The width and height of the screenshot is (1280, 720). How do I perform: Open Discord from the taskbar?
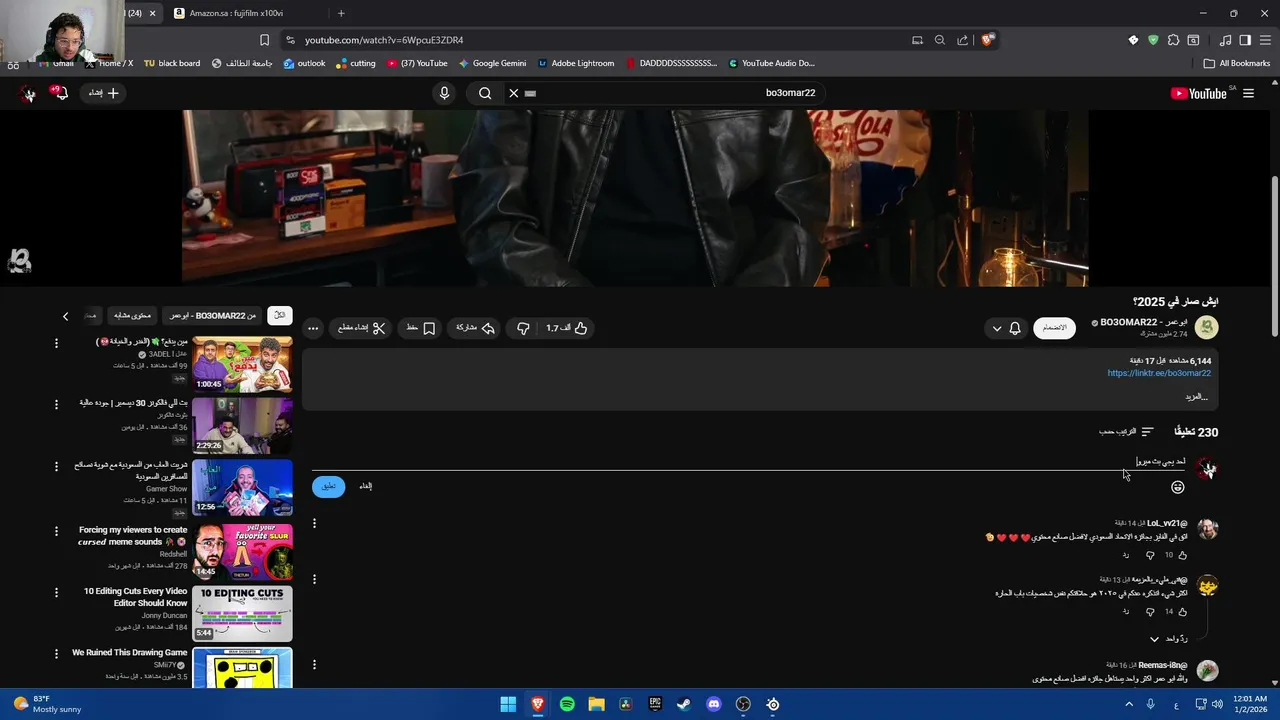point(713,704)
